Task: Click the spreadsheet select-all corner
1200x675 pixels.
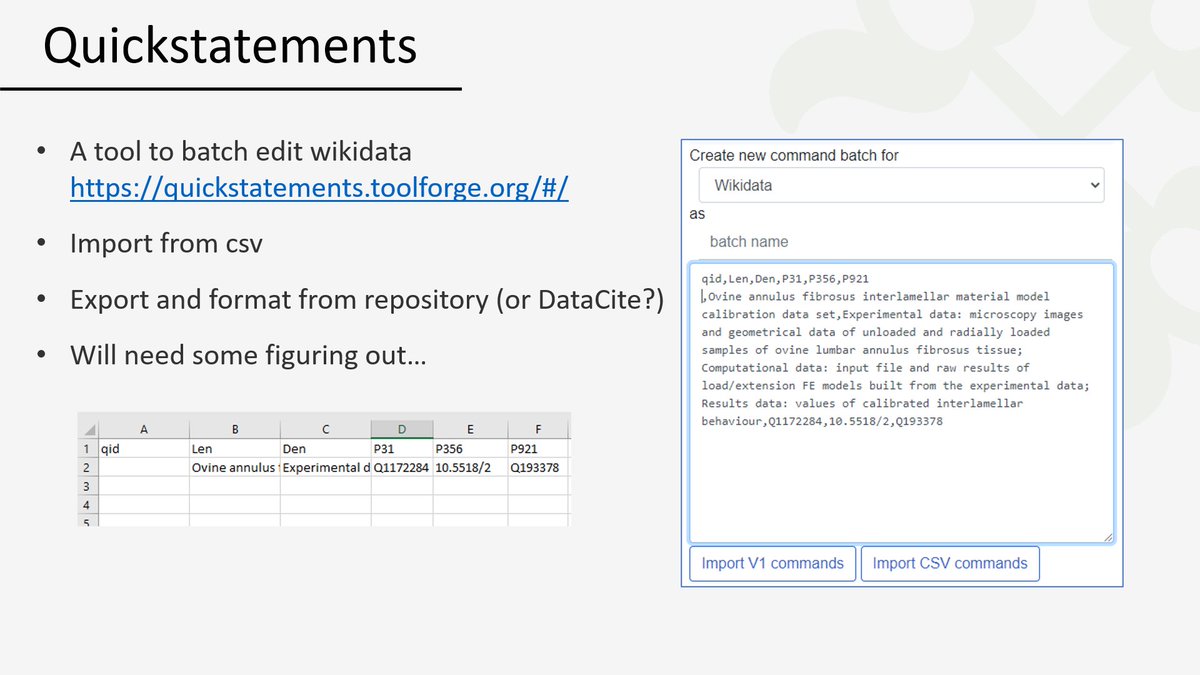Action: point(88,429)
